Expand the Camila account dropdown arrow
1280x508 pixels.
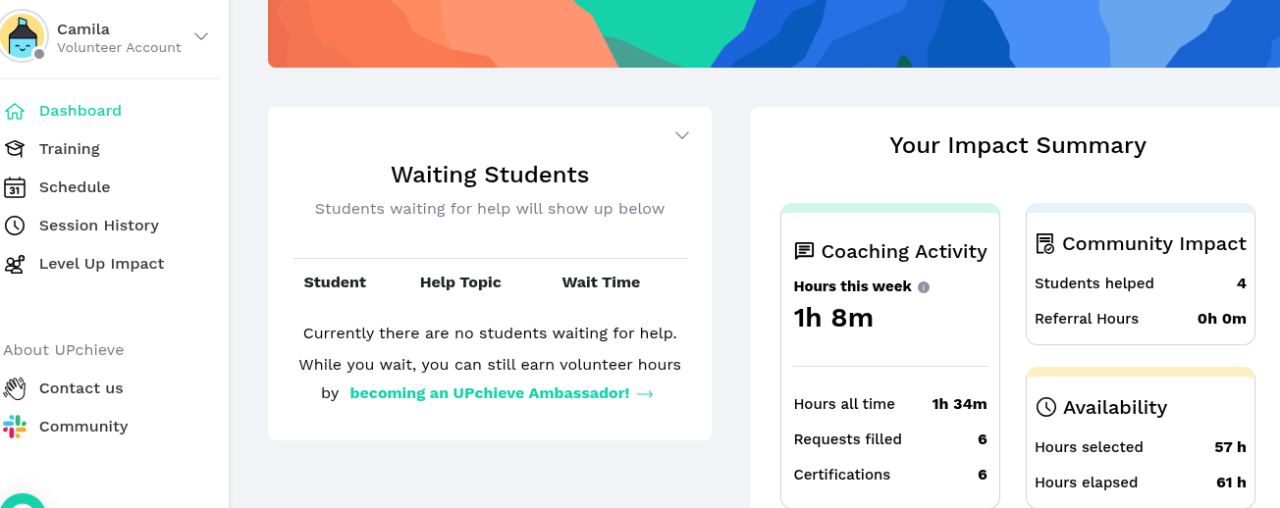[201, 36]
